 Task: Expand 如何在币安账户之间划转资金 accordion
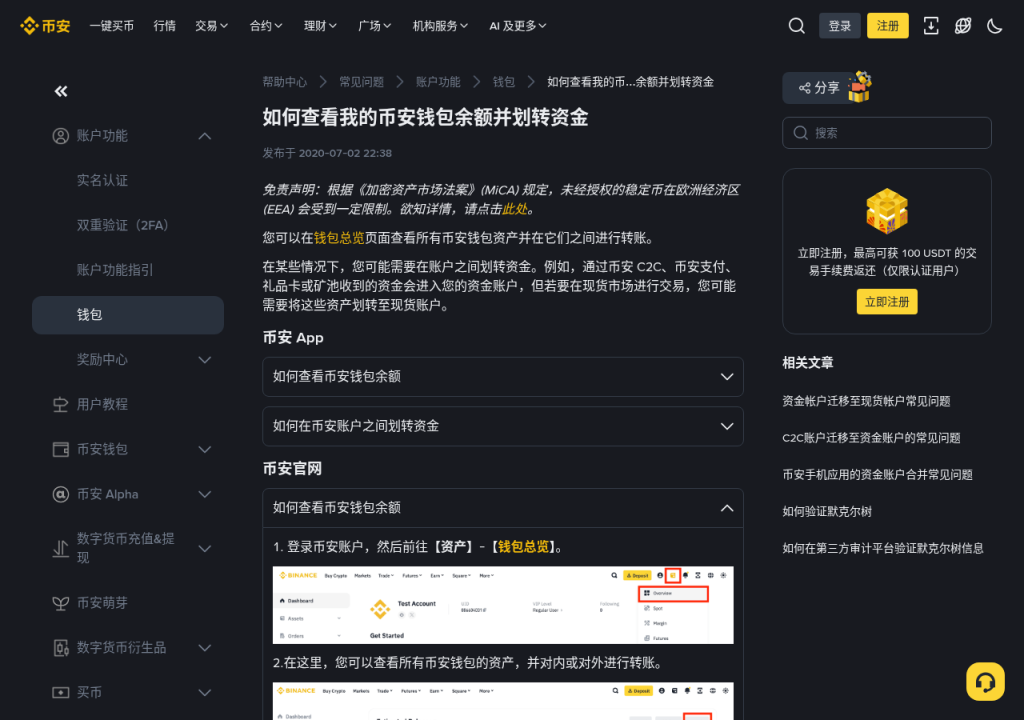coord(503,427)
